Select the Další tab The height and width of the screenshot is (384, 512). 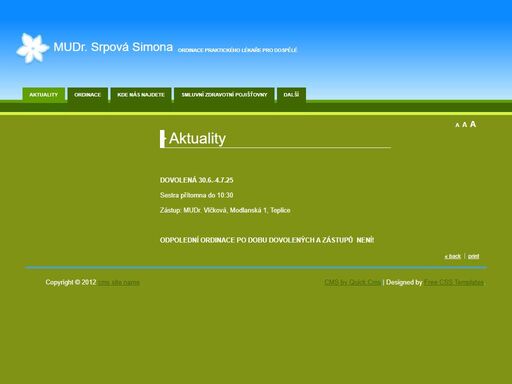[291, 95]
